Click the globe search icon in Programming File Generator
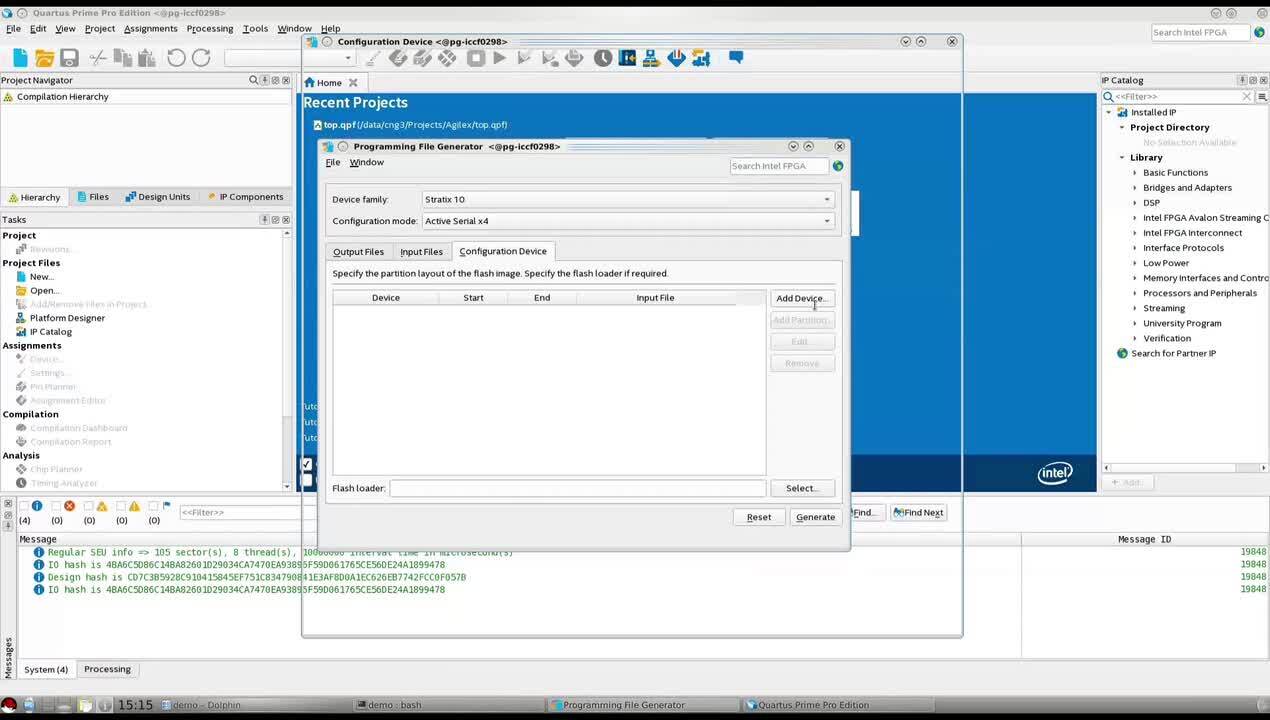Image resolution: width=1270 pixels, height=720 pixels. [x=838, y=166]
